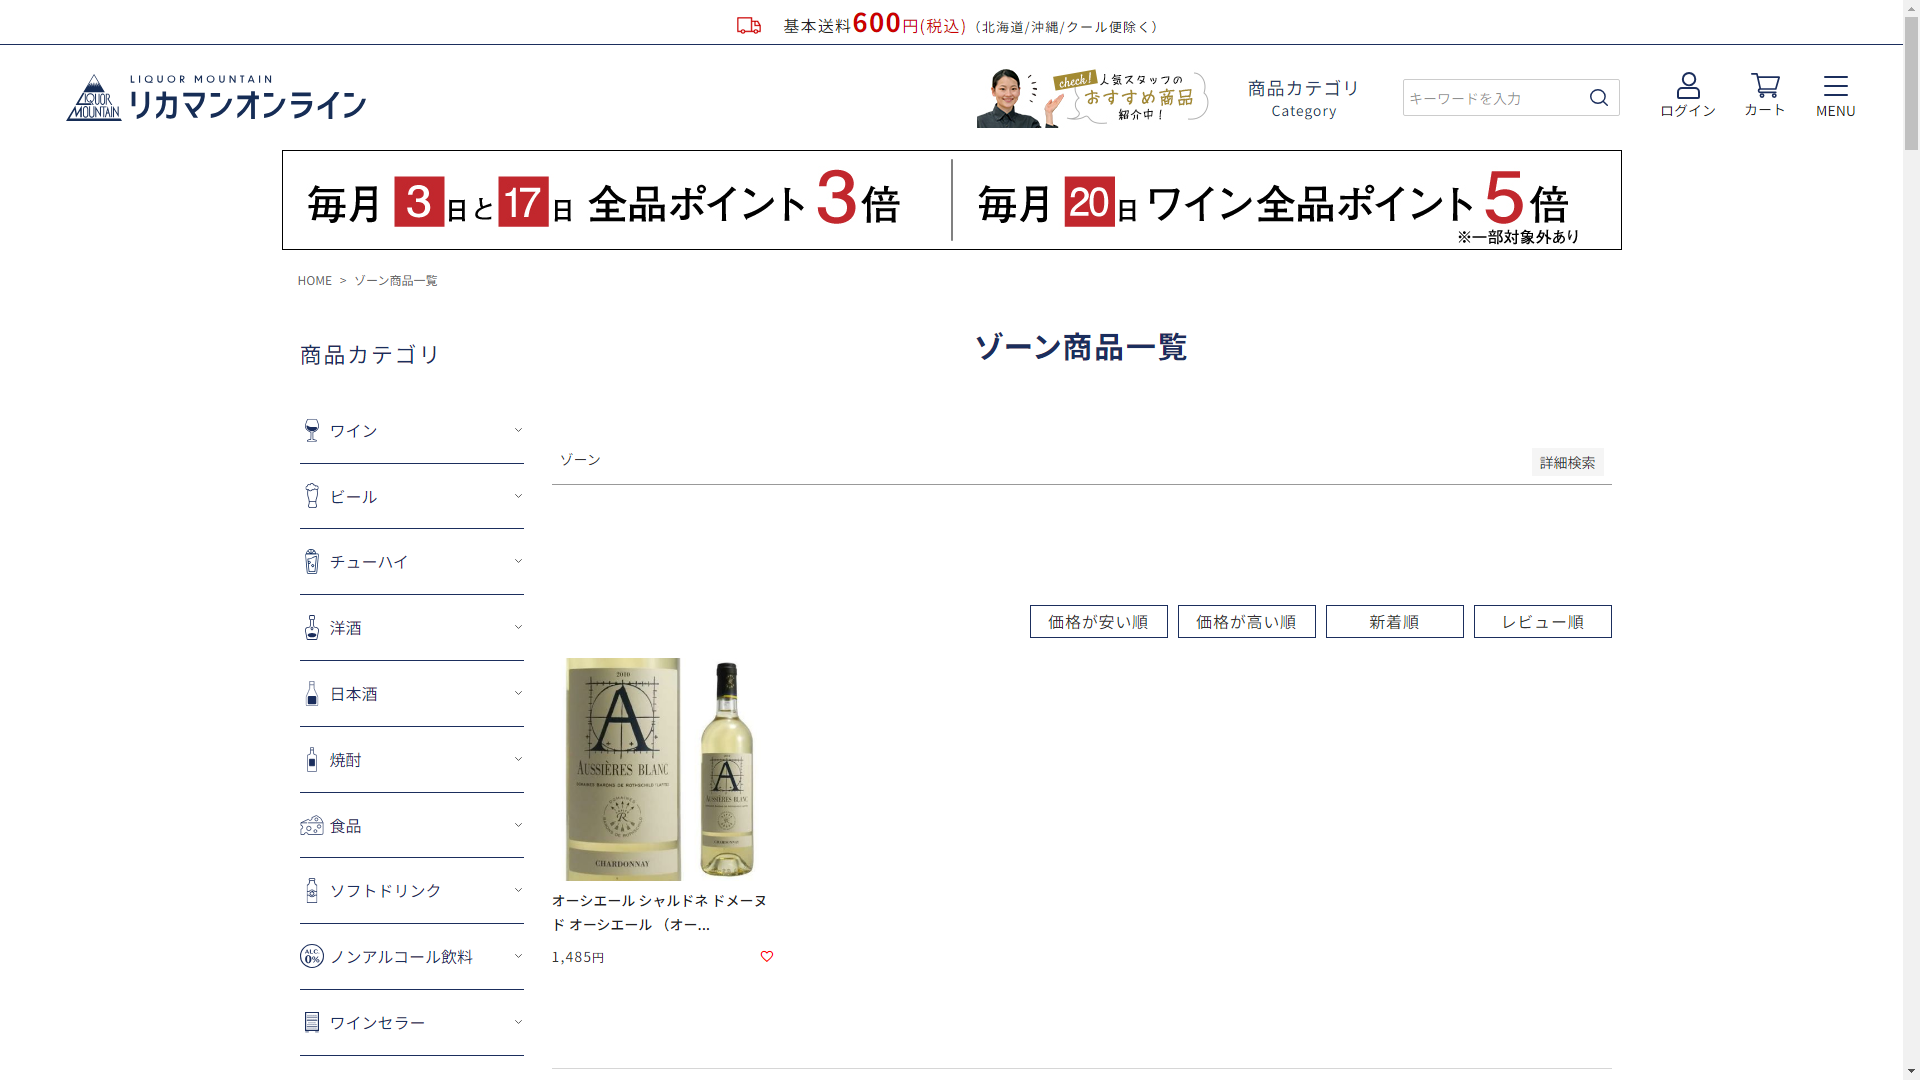Image resolution: width=1920 pixels, height=1080 pixels.
Task: Click the beer mug category icon
Action: click(x=312, y=496)
